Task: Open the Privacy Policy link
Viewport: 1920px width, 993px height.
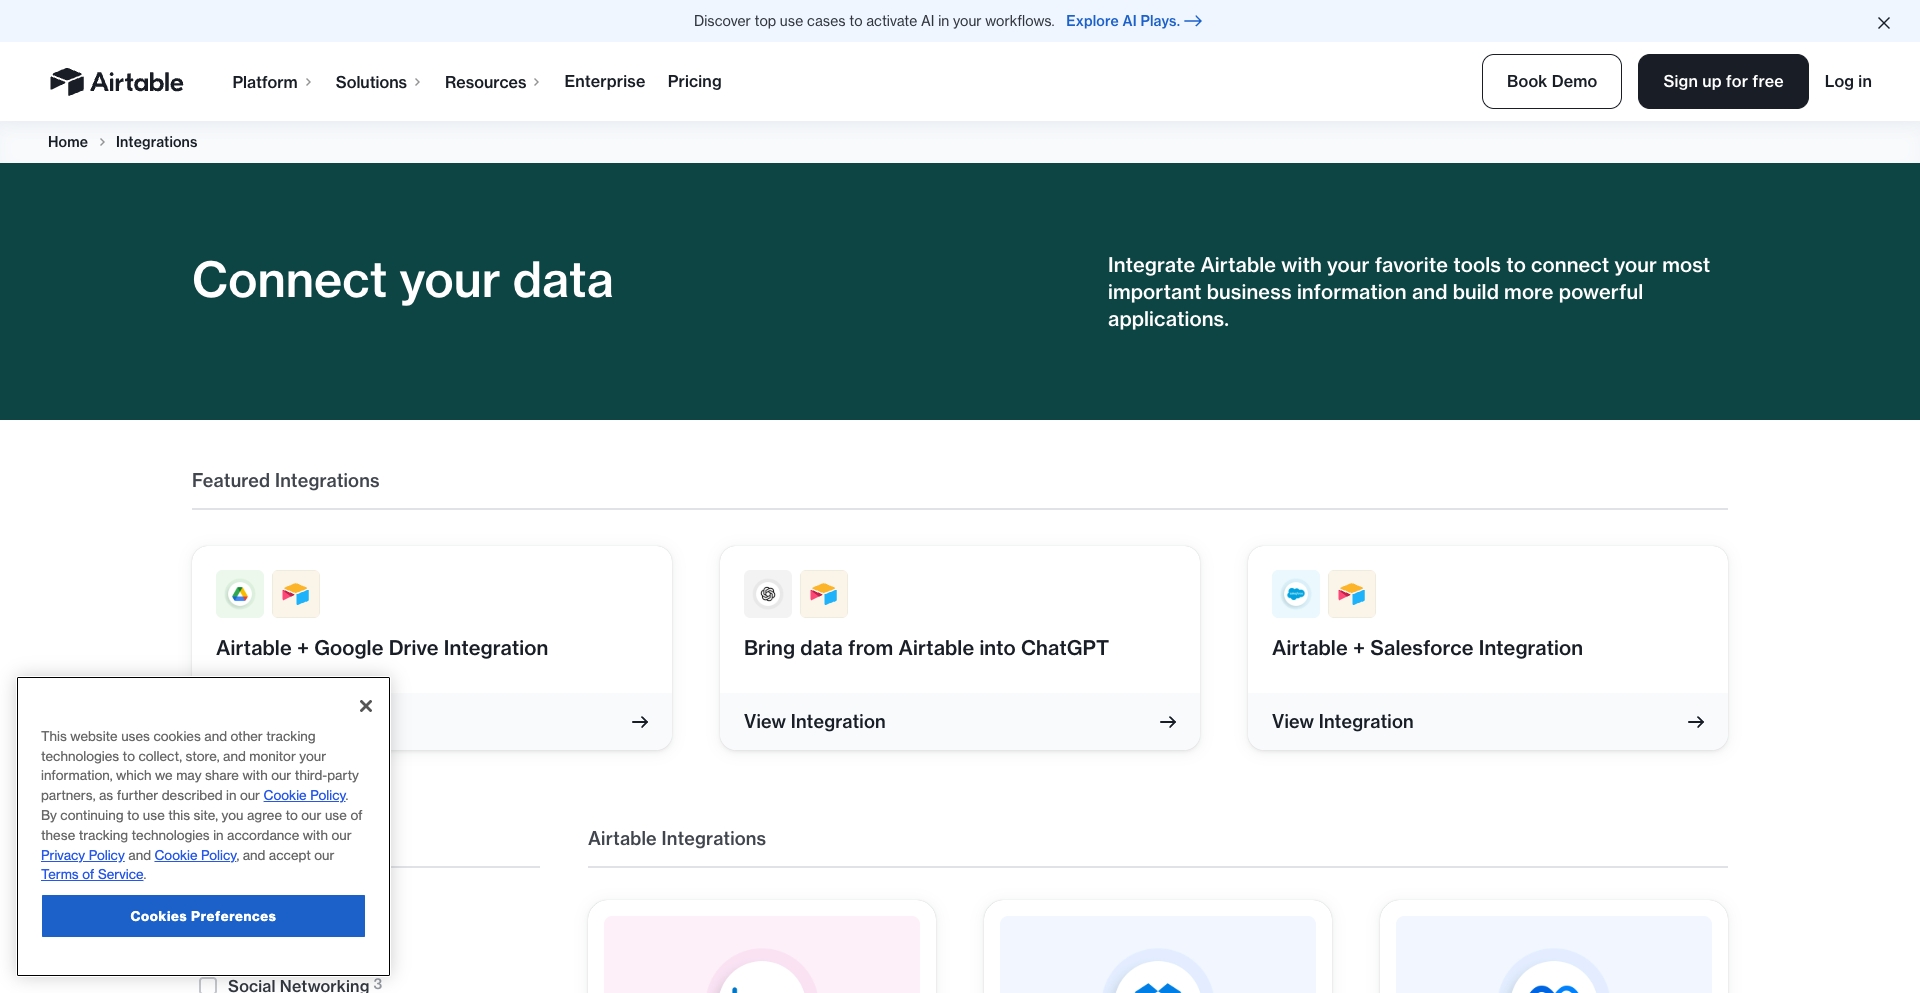Action: point(82,855)
